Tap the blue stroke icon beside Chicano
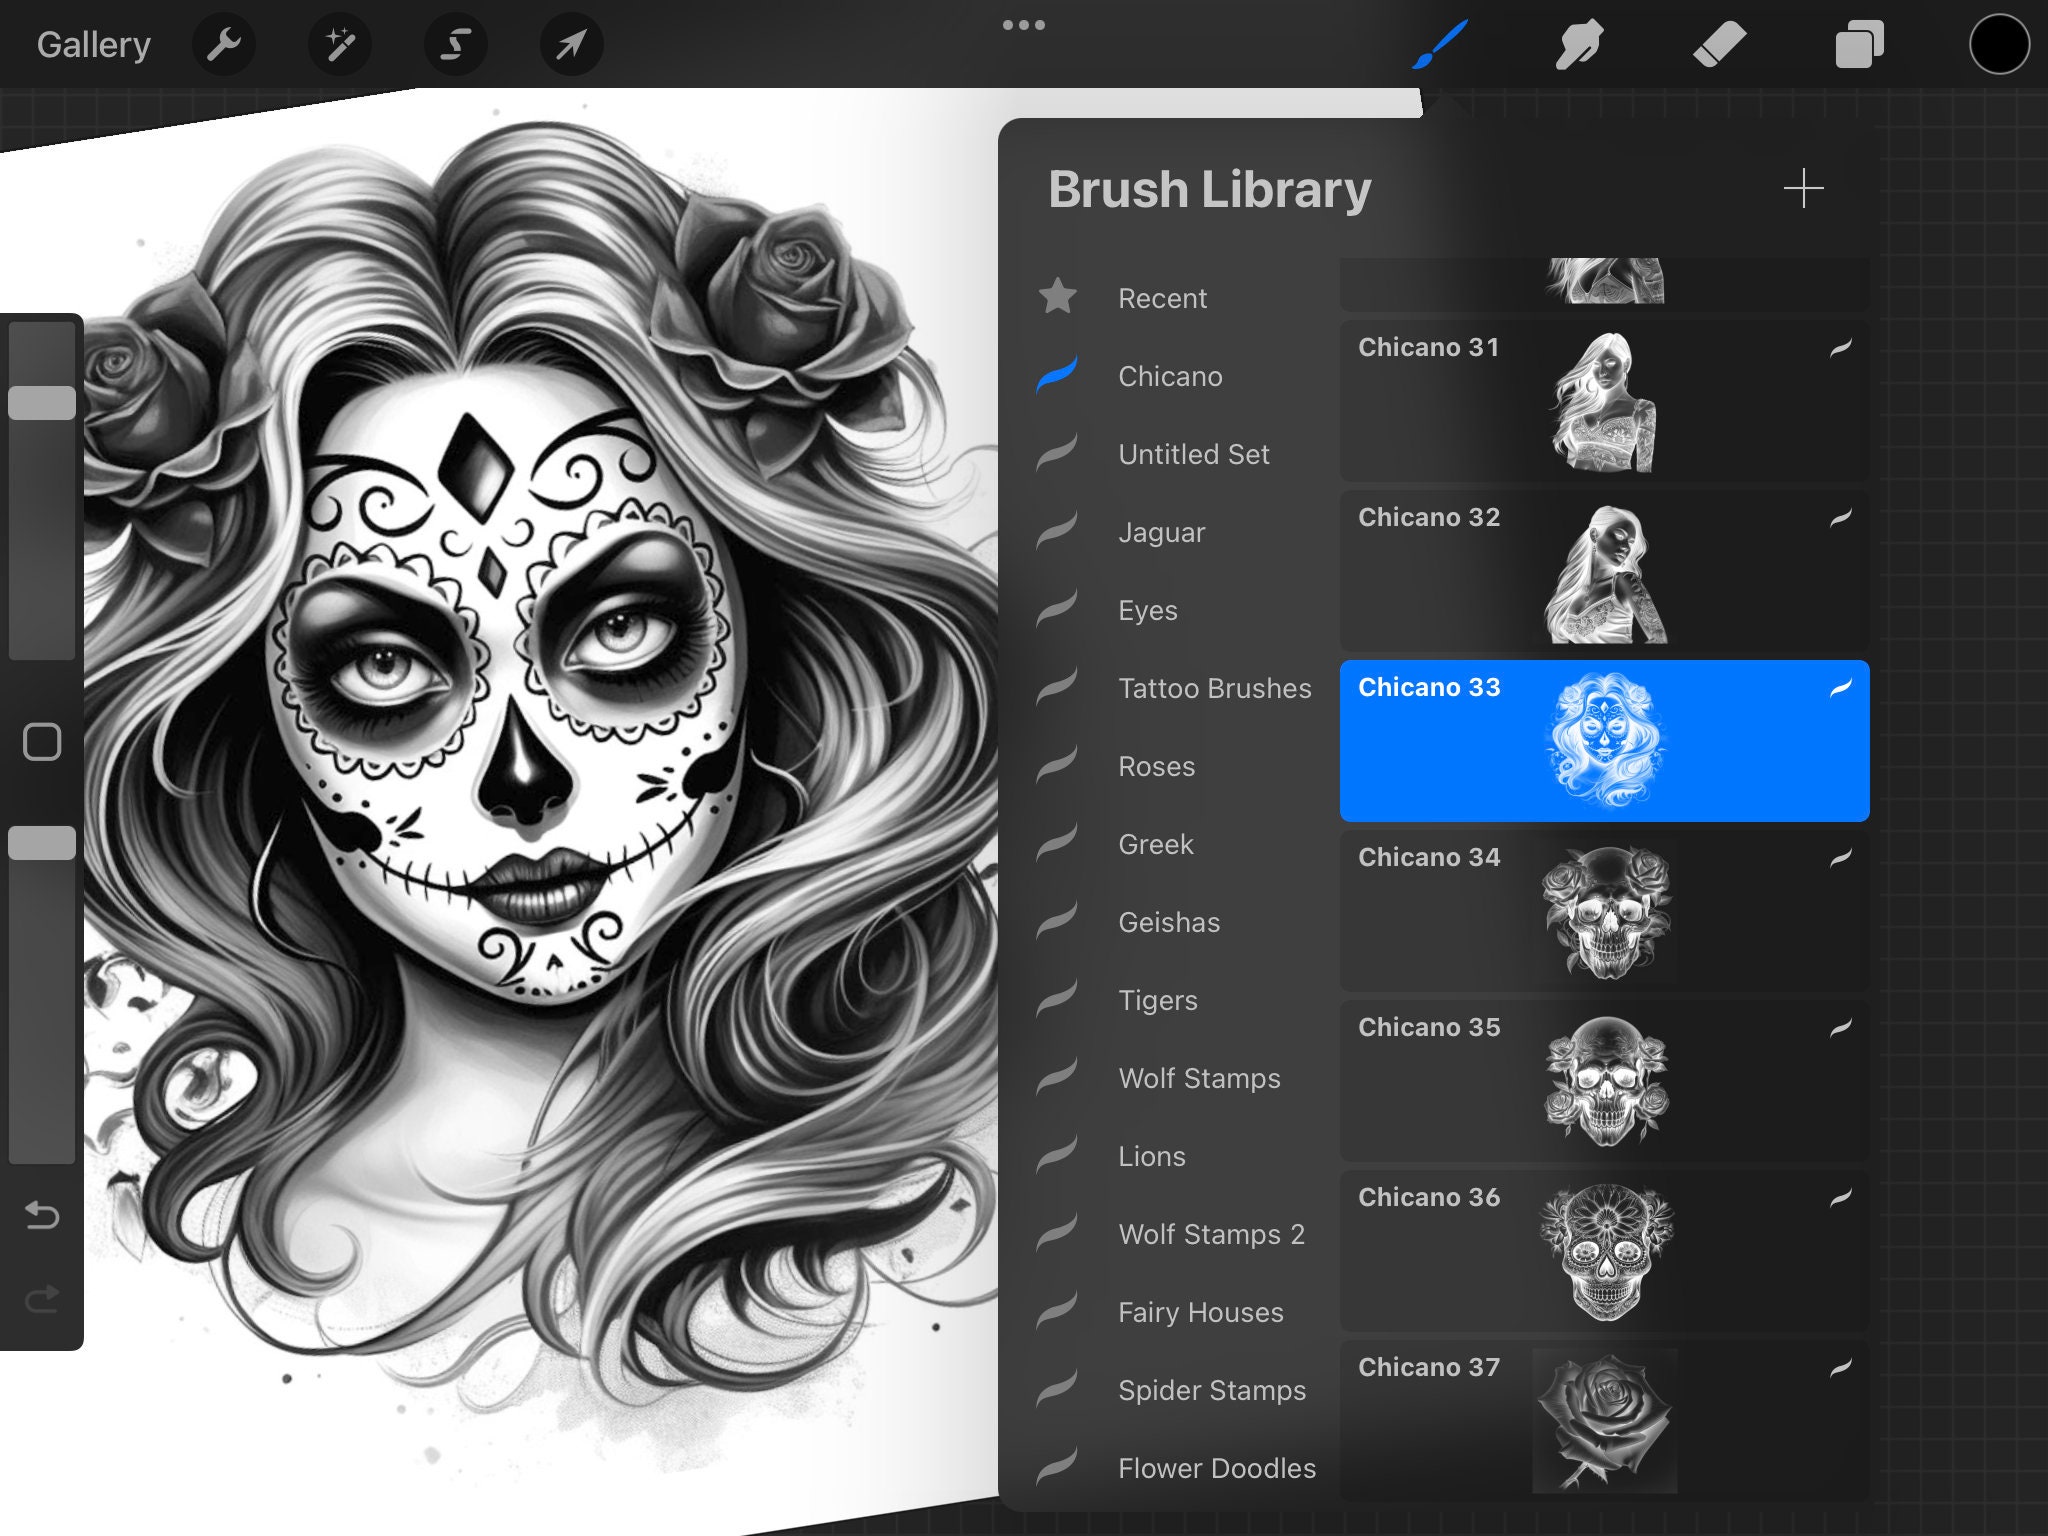The image size is (2048, 1536). 1057,375
